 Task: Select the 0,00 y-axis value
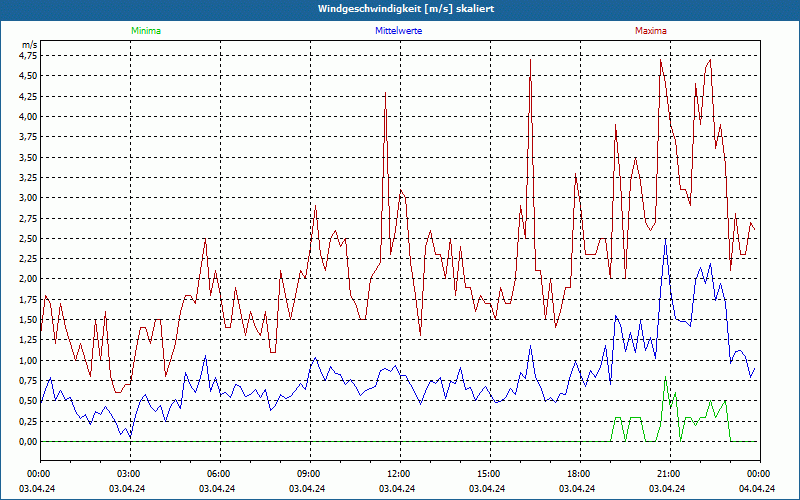pos(28,441)
